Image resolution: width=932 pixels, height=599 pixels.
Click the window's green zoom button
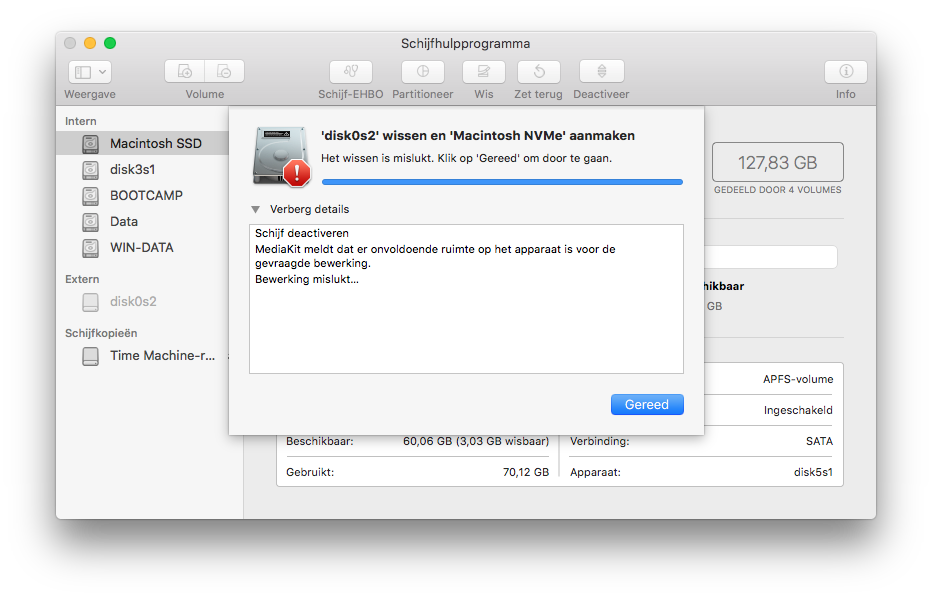click(110, 43)
